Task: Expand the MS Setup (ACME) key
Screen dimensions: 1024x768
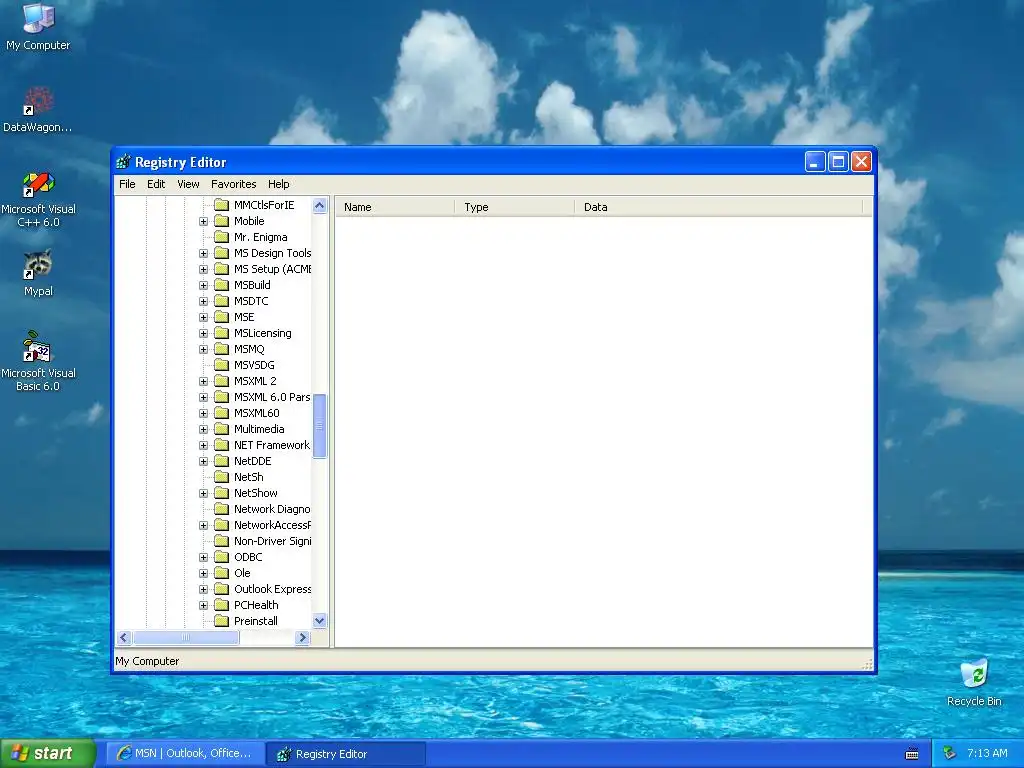Action: point(203,269)
